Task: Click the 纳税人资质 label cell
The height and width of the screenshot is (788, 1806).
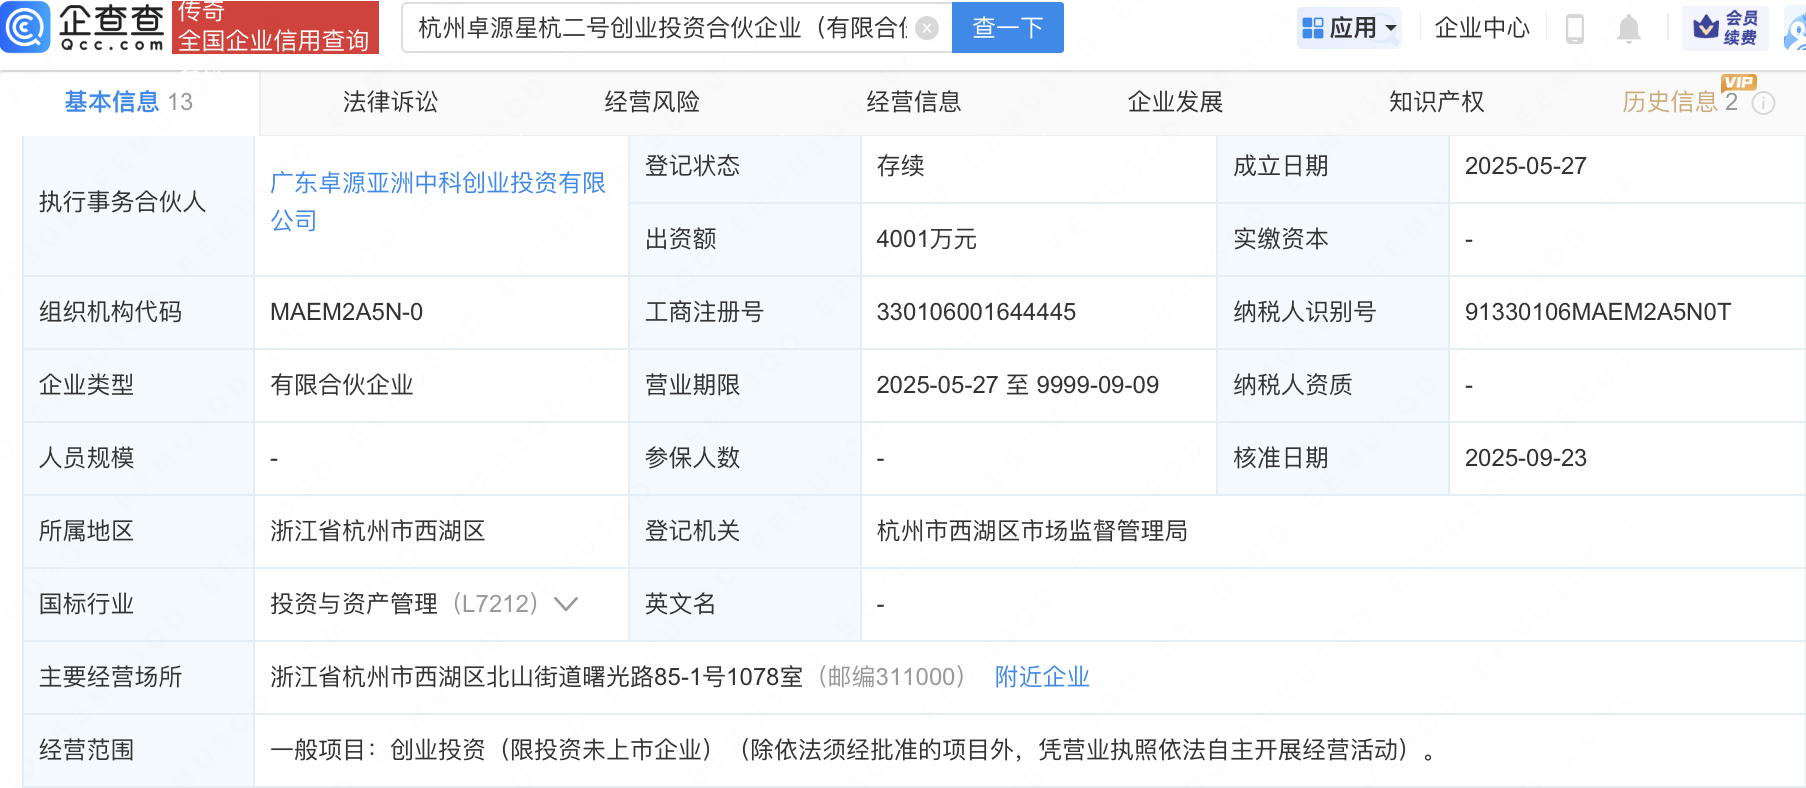Action: click(1332, 385)
